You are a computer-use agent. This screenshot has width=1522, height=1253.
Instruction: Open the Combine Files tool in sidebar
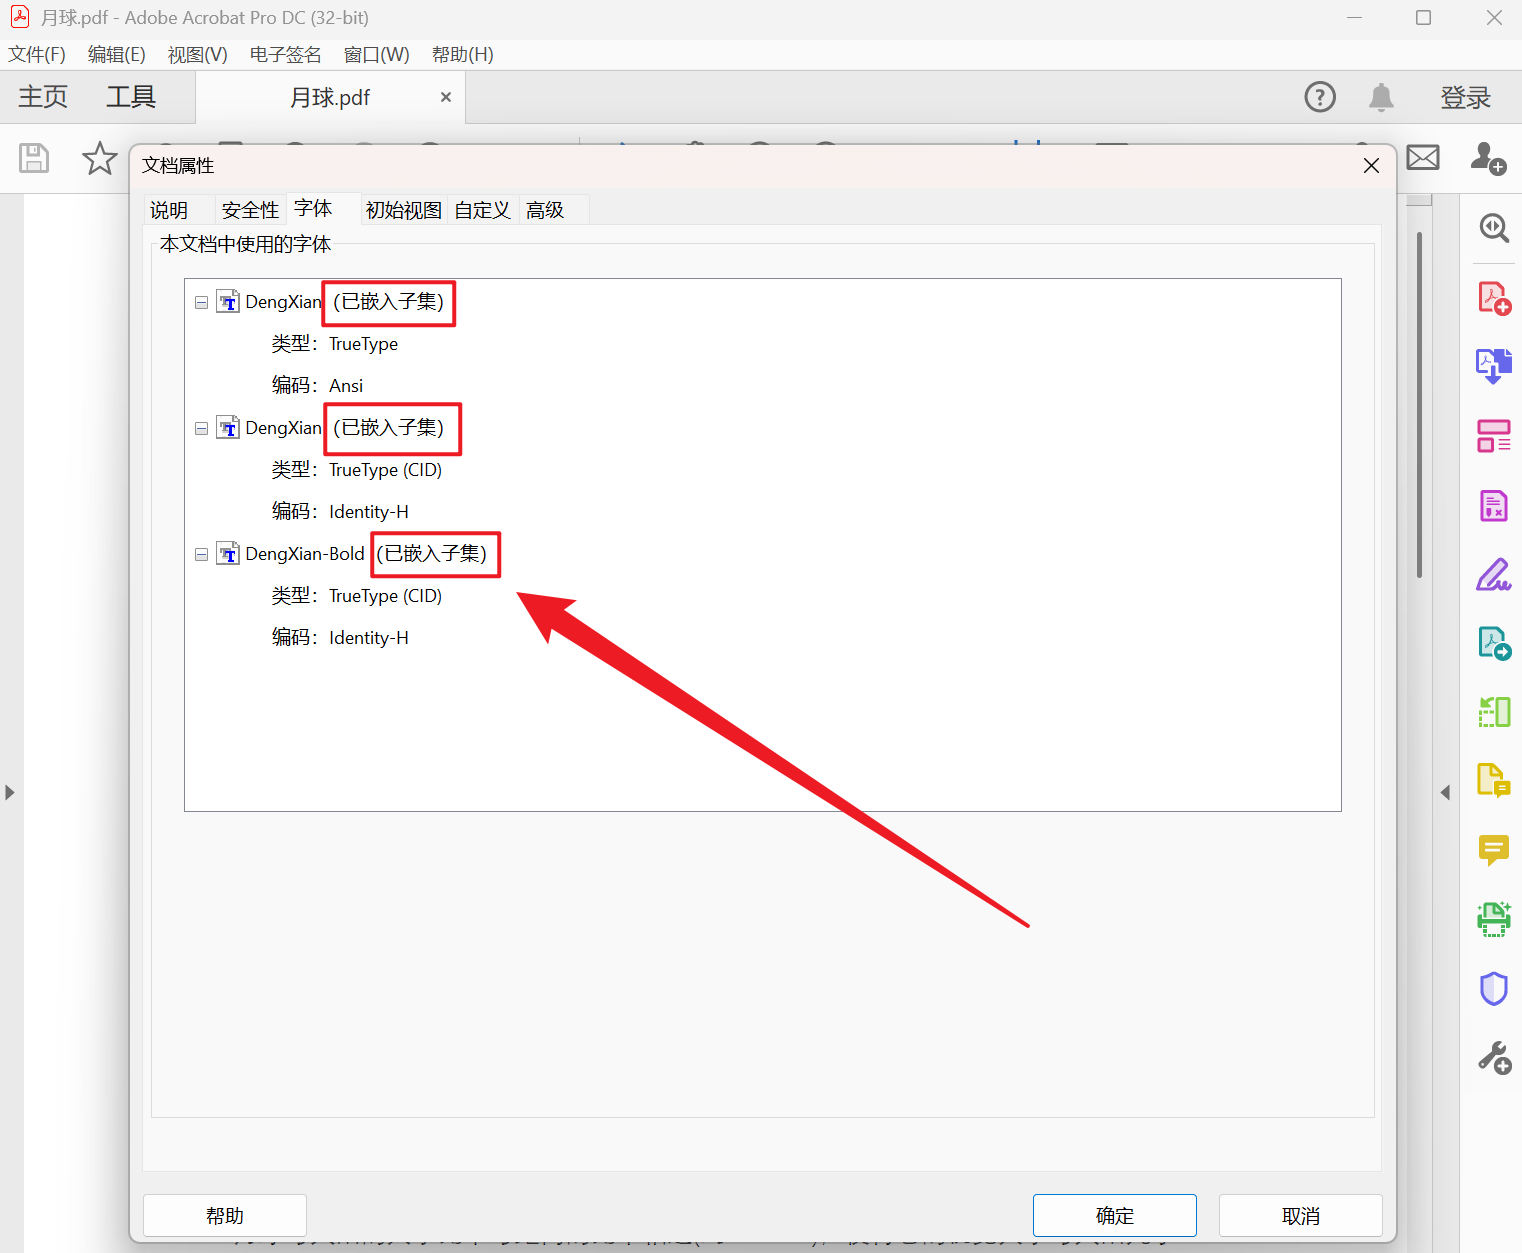pos(1494,366)
